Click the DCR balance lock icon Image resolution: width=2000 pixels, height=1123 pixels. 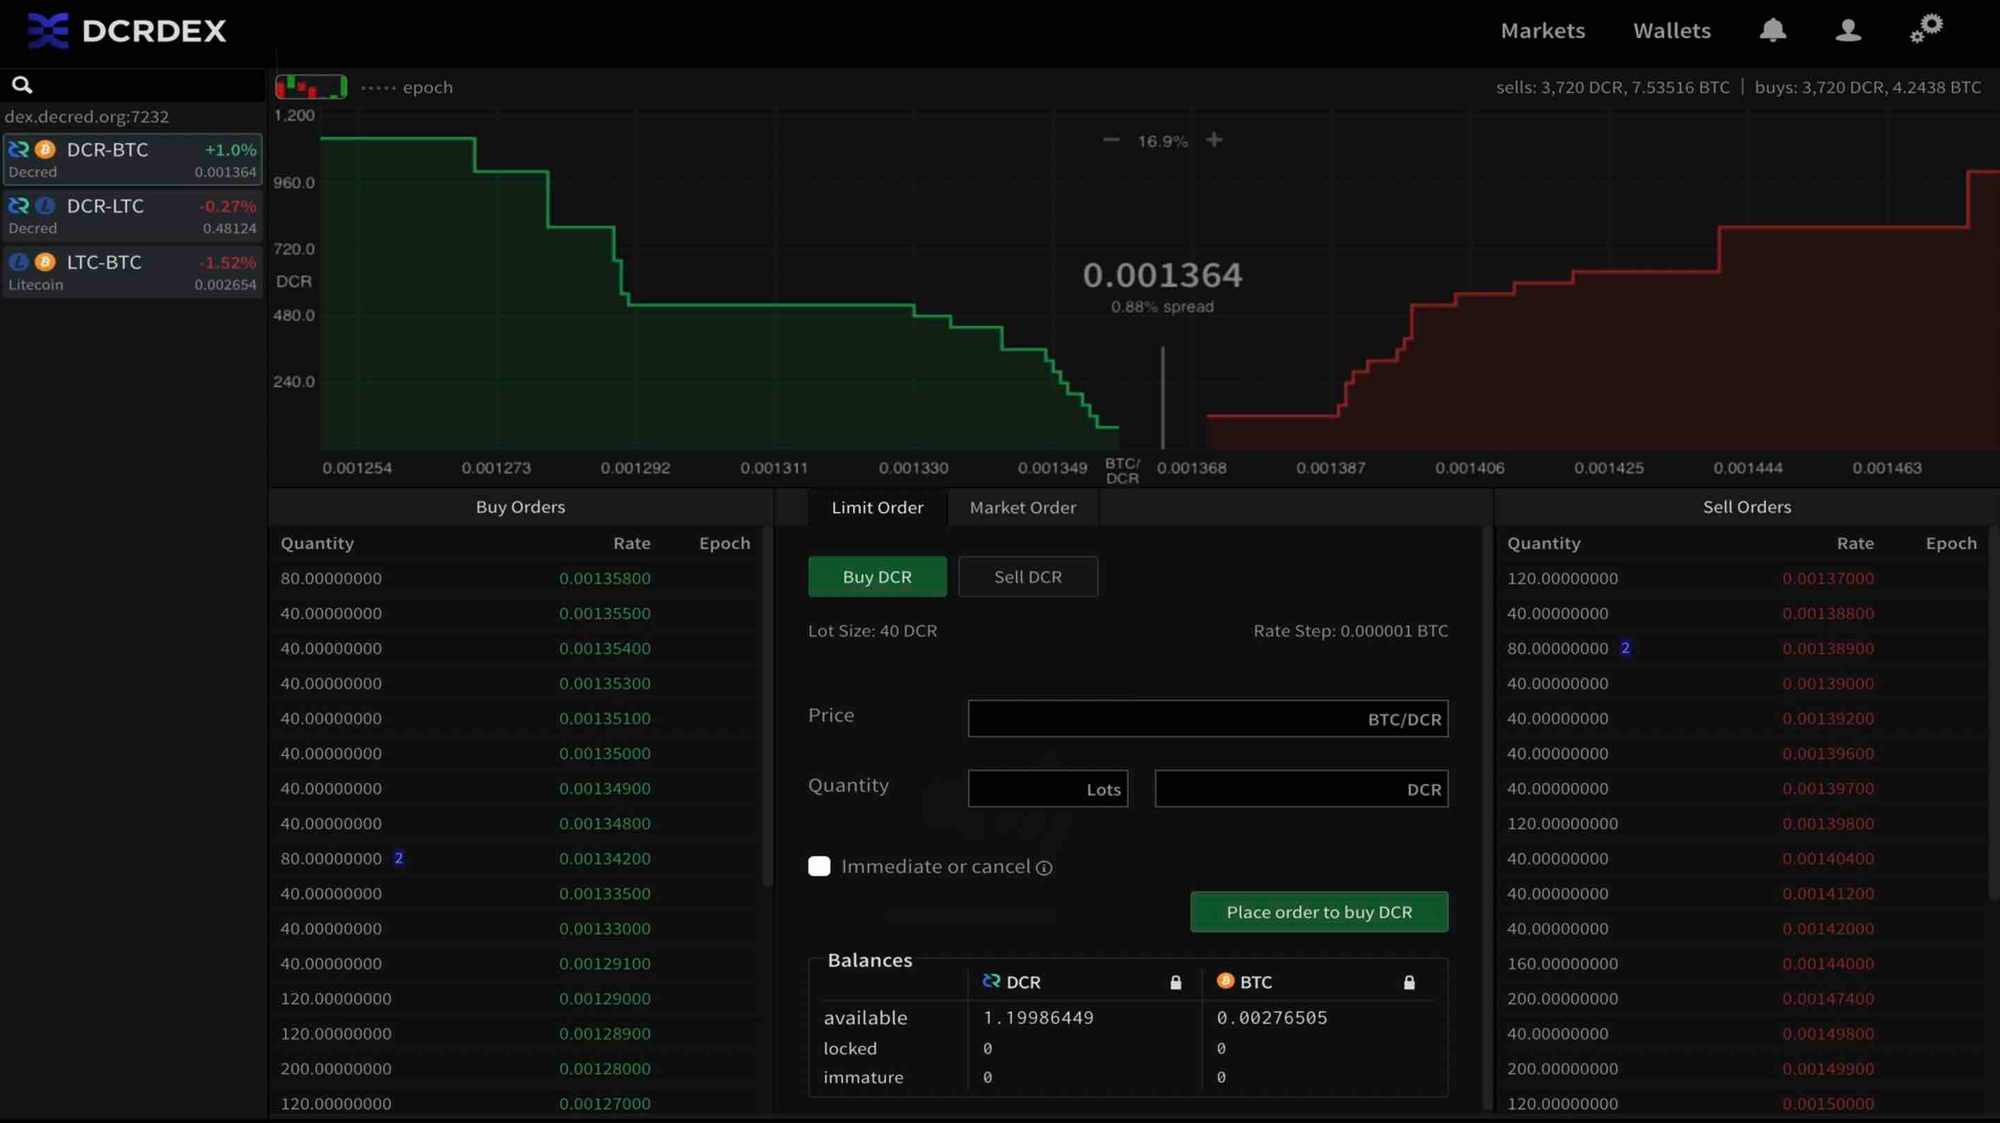(x=1176, y=983)
